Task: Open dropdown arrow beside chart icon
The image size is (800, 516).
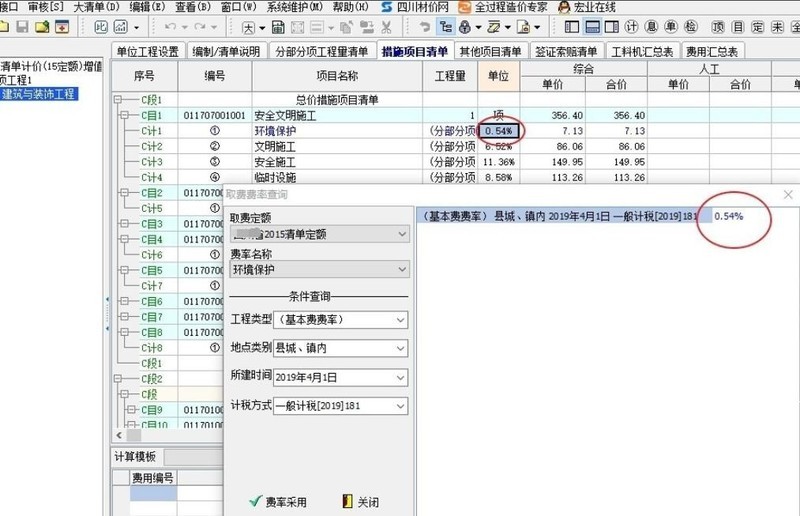Action: [x=136, y=28]
